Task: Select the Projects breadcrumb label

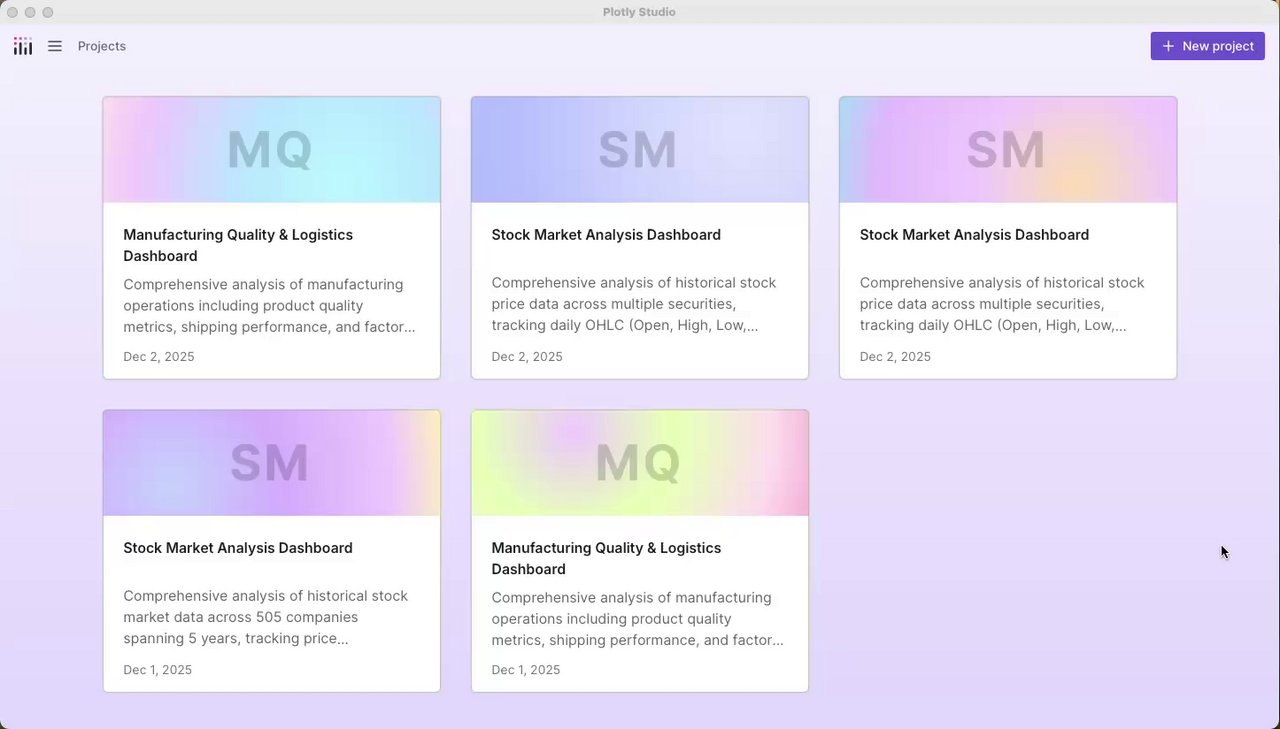Action: coord(102,46)
